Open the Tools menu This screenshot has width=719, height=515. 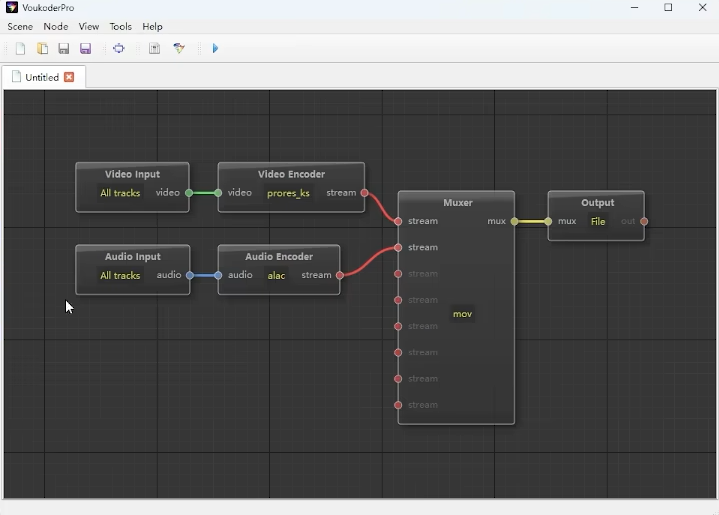click(x=120, y=27)
